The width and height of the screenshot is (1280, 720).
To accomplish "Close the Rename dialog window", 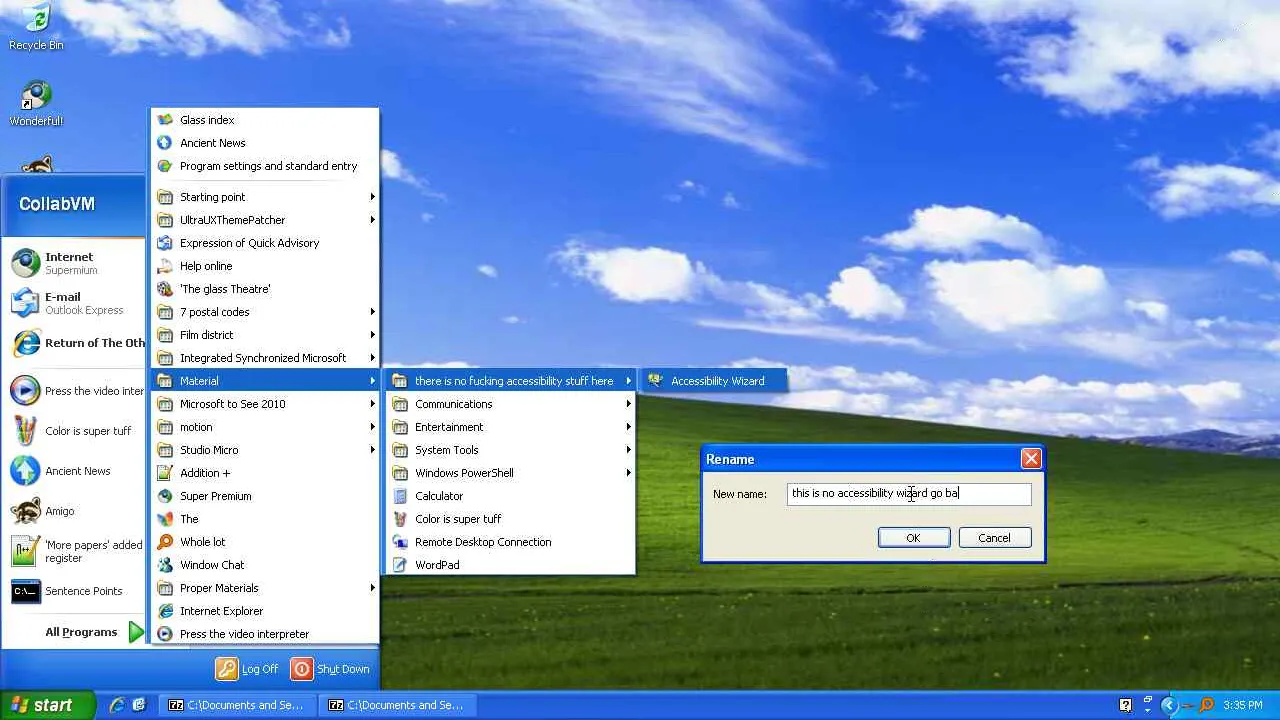I will (x=1031, y=459).
